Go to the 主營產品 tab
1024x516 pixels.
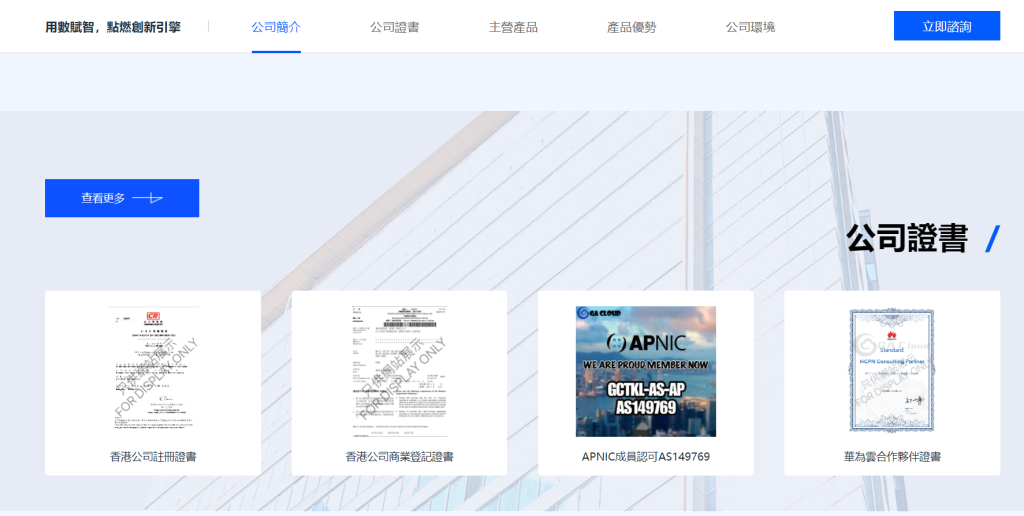[513, 27]
